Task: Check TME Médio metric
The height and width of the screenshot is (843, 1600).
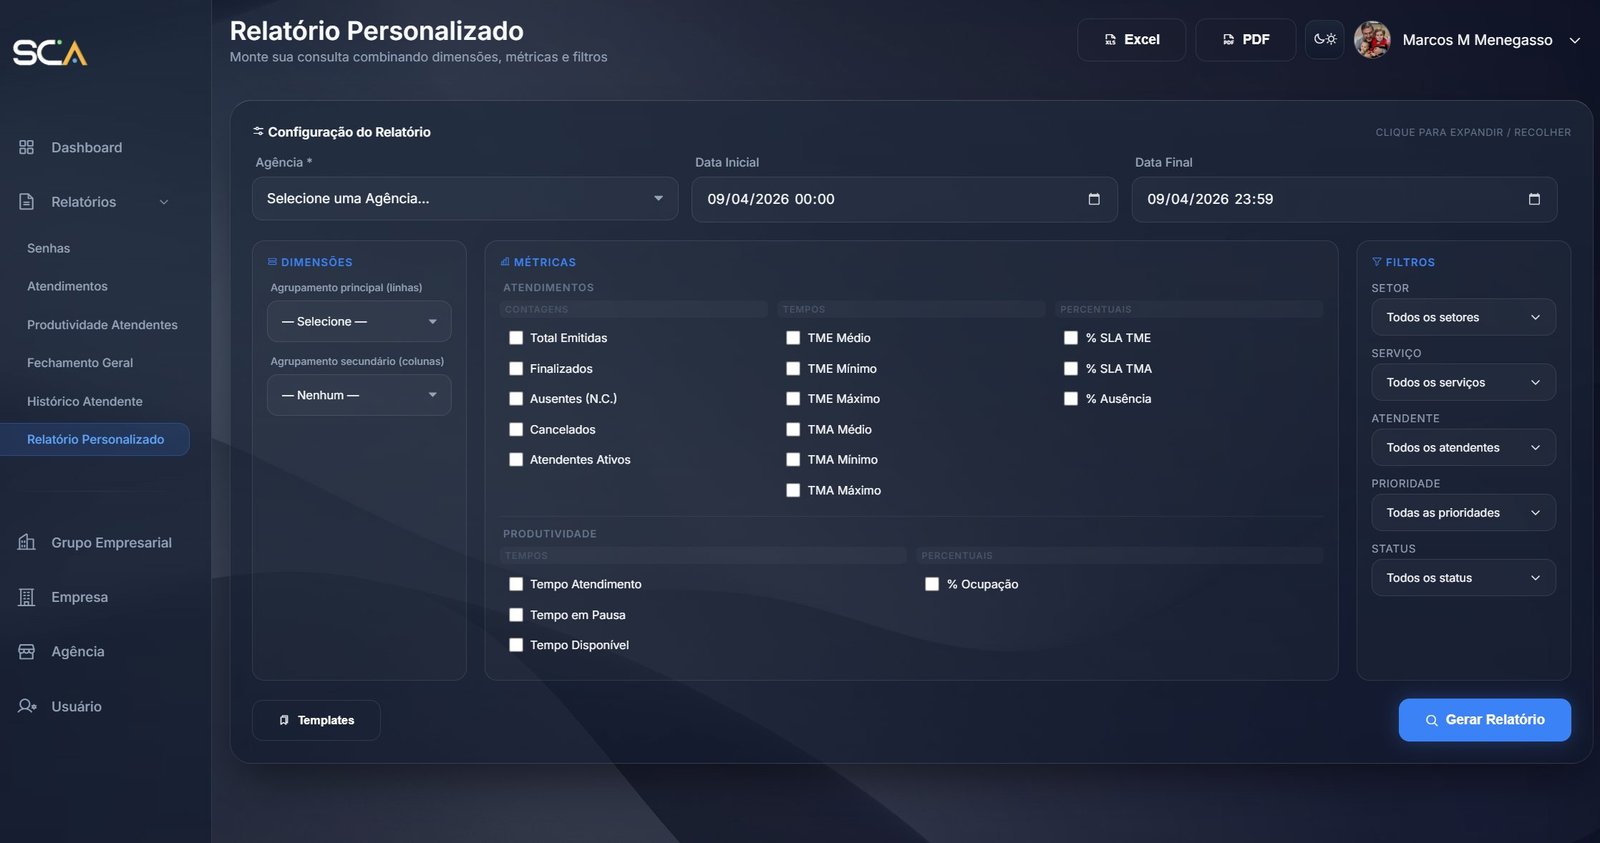Action: click(x=793, y=338)
